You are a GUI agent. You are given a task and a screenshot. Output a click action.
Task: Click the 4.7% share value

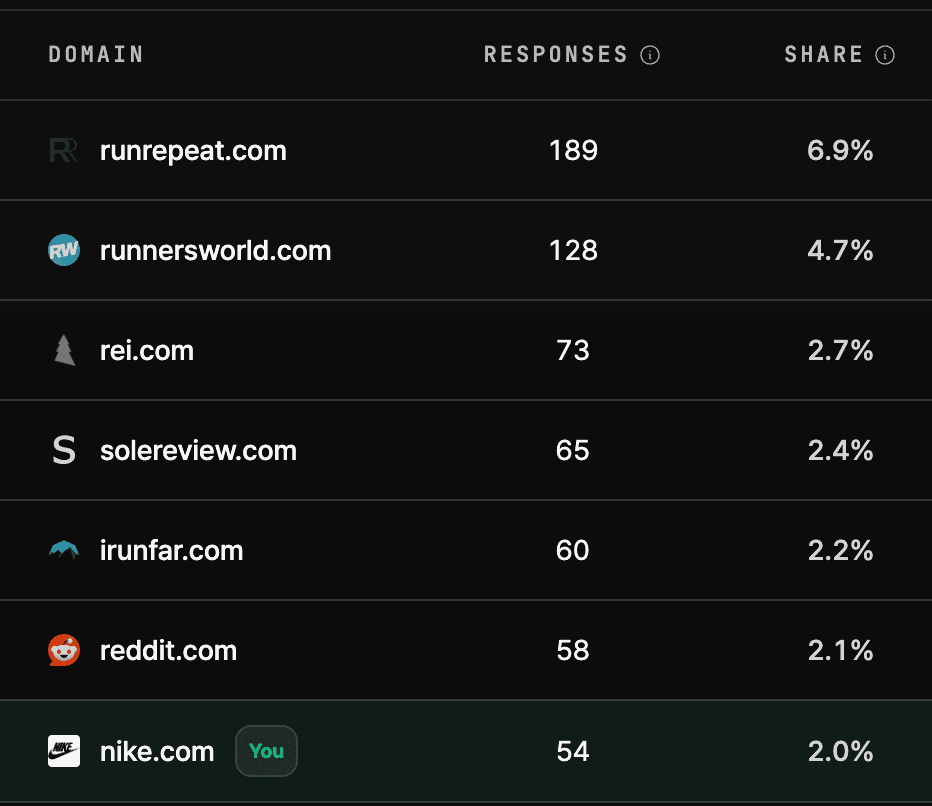point(840,250)
